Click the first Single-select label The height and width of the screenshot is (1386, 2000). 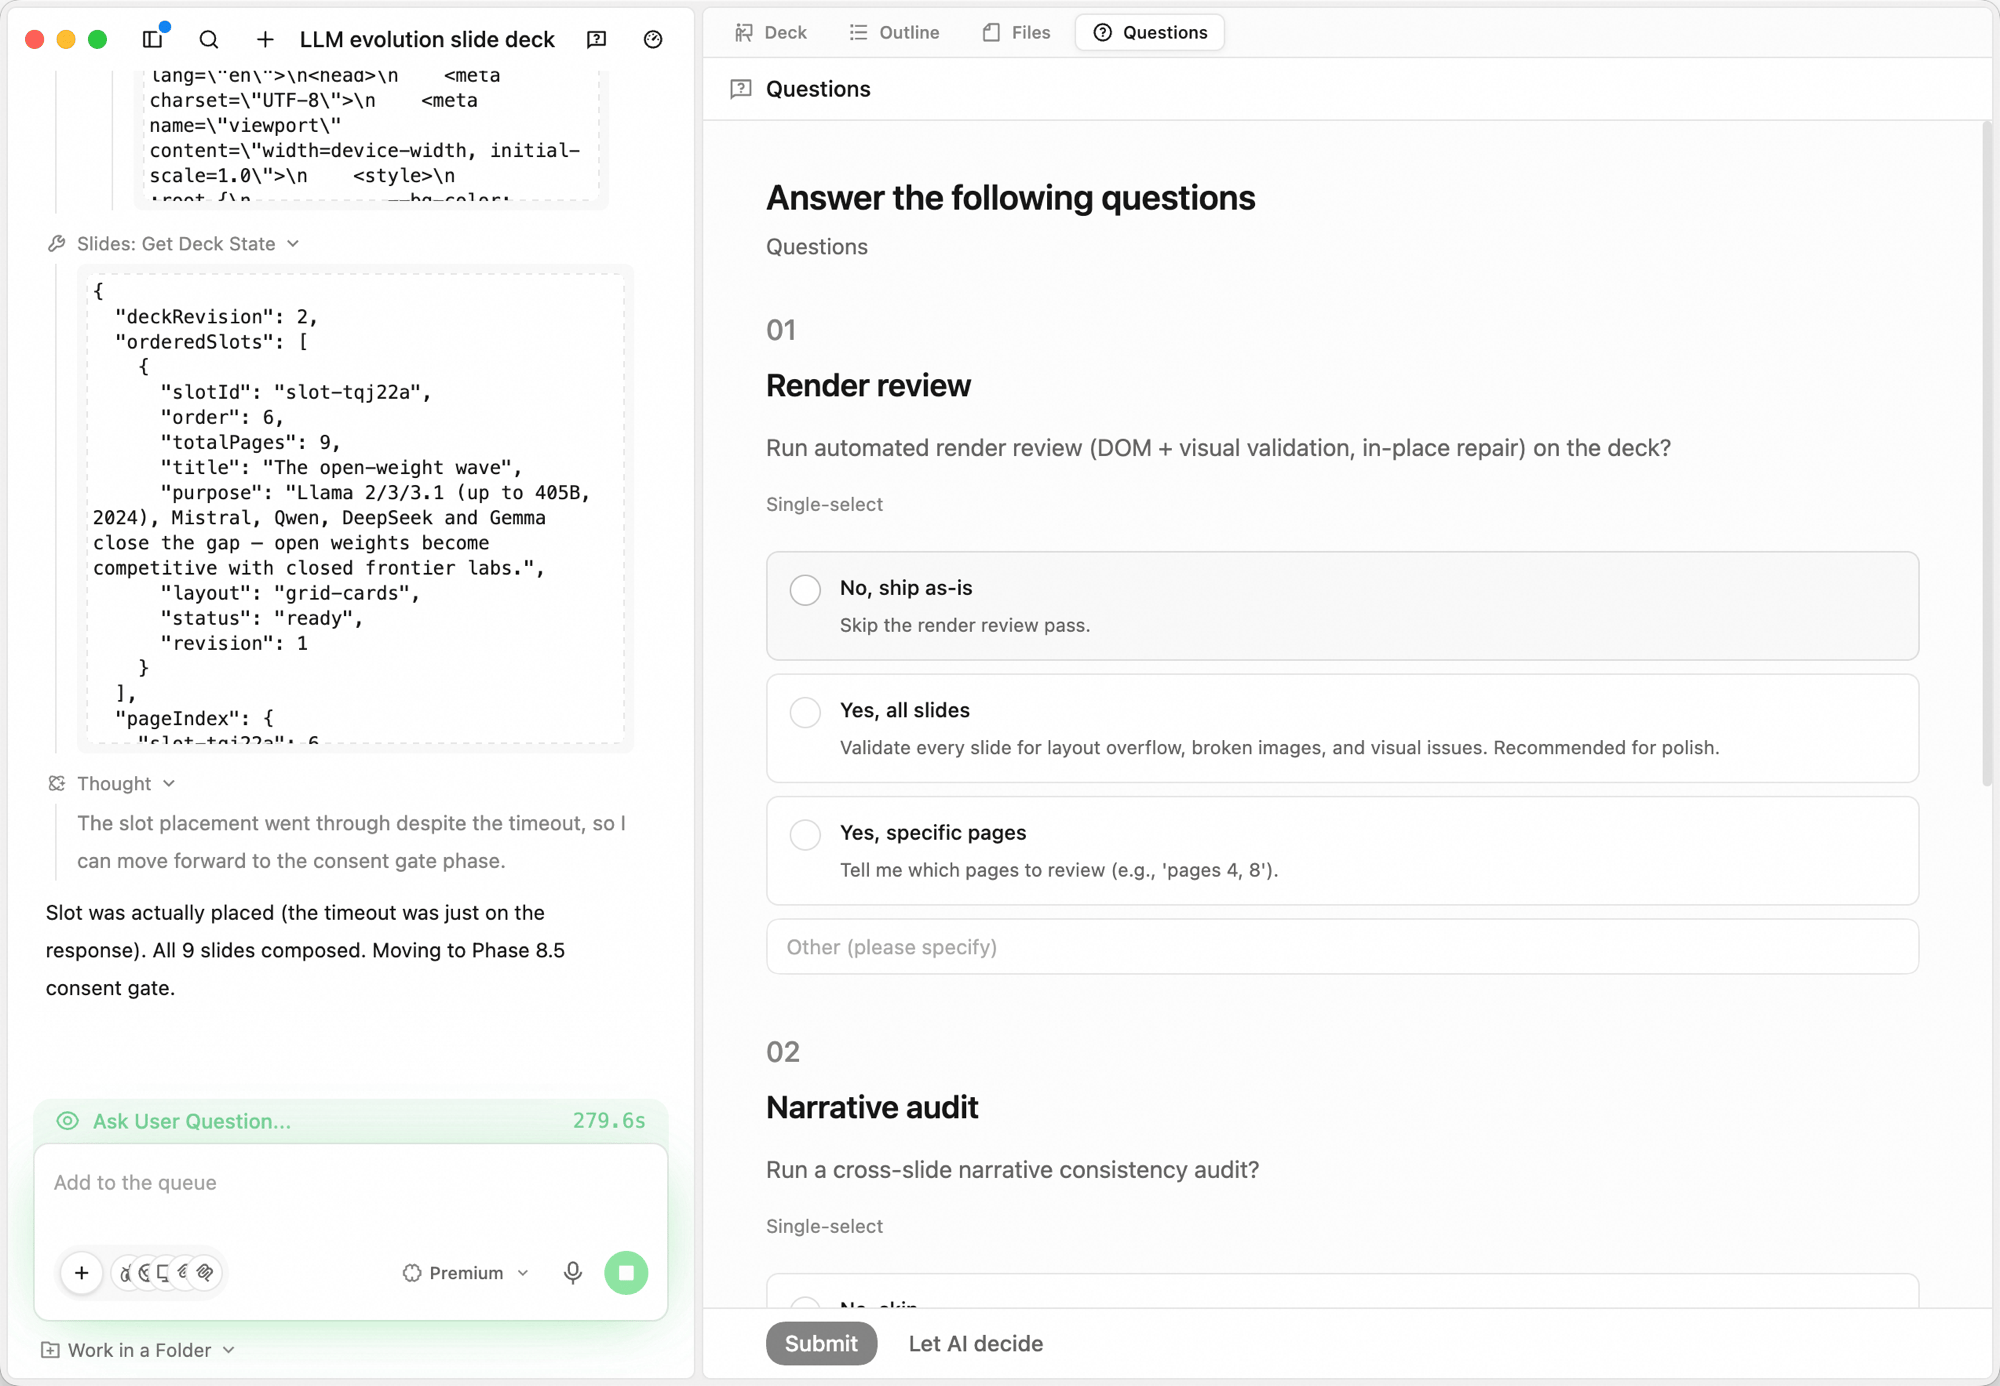[824, 504]
